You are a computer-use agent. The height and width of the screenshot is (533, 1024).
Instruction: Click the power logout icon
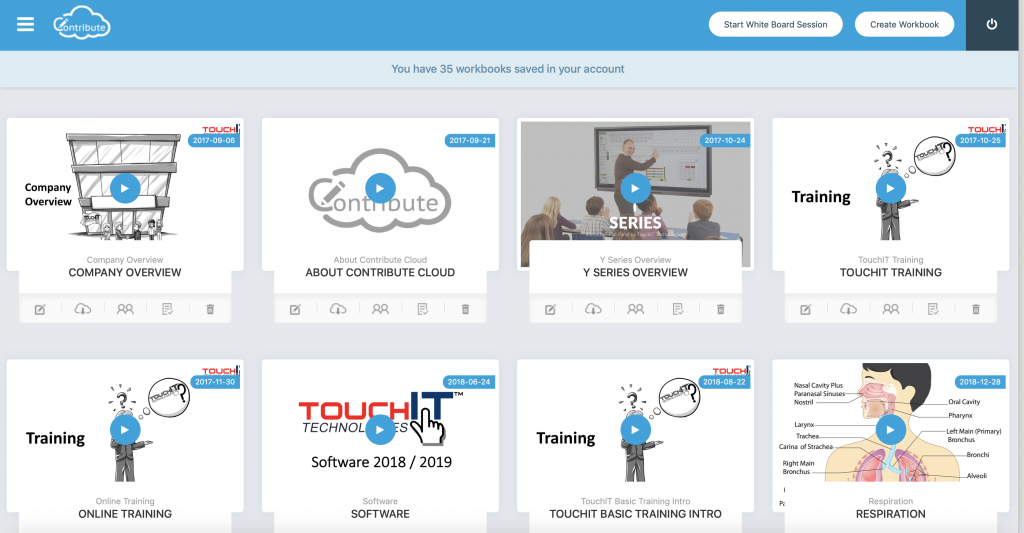point(991,25)
